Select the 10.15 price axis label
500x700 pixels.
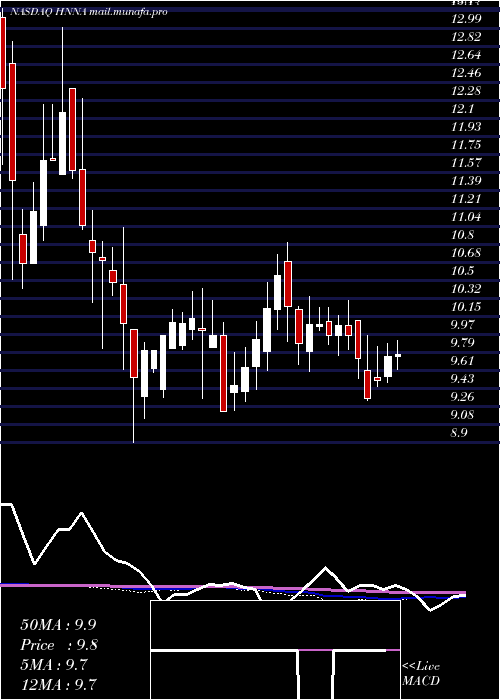pos(466,307)
